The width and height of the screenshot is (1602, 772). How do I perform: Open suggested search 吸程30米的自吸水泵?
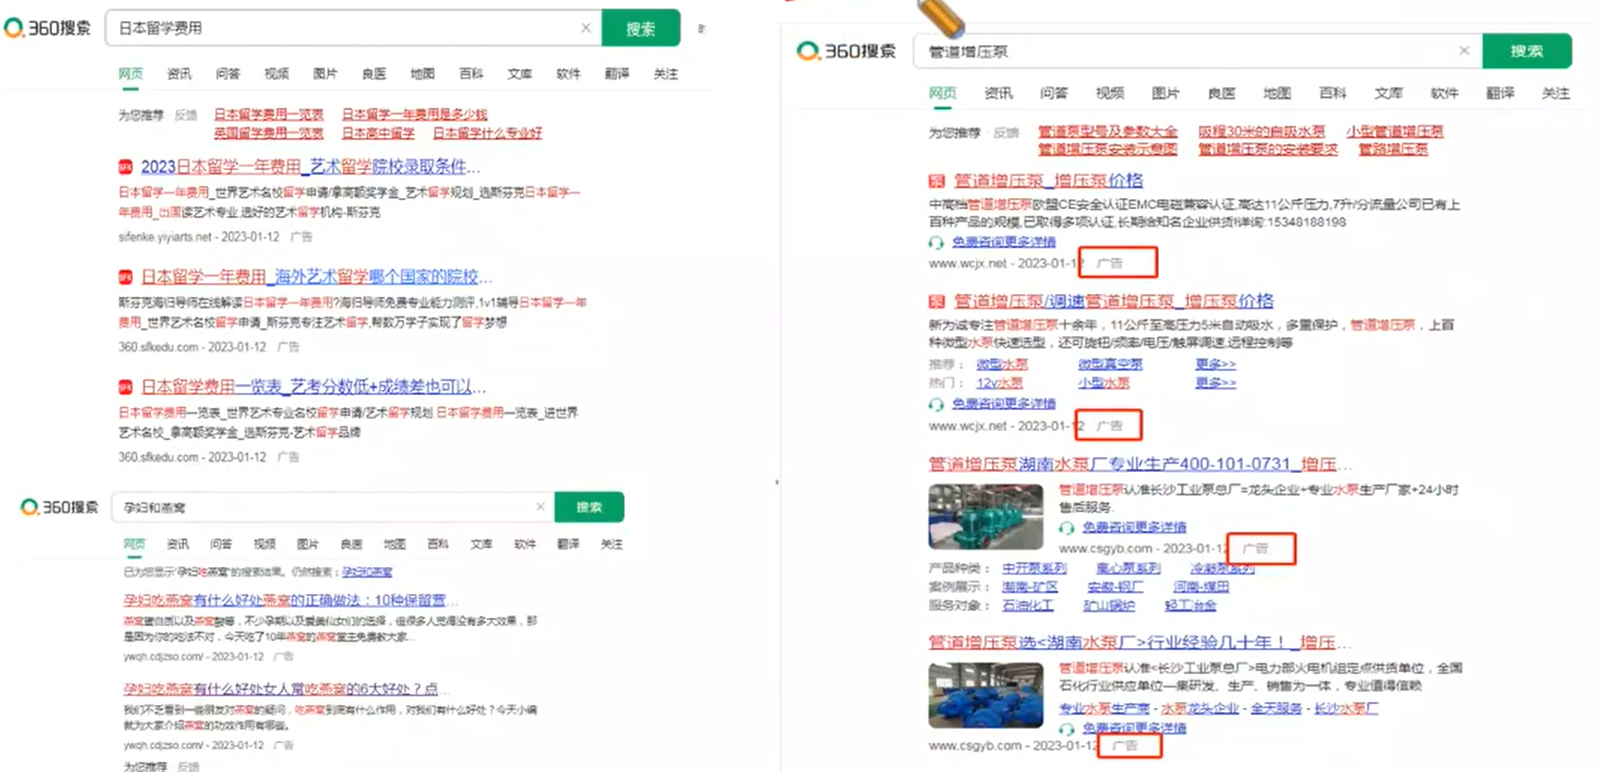tap(1262, 131)
